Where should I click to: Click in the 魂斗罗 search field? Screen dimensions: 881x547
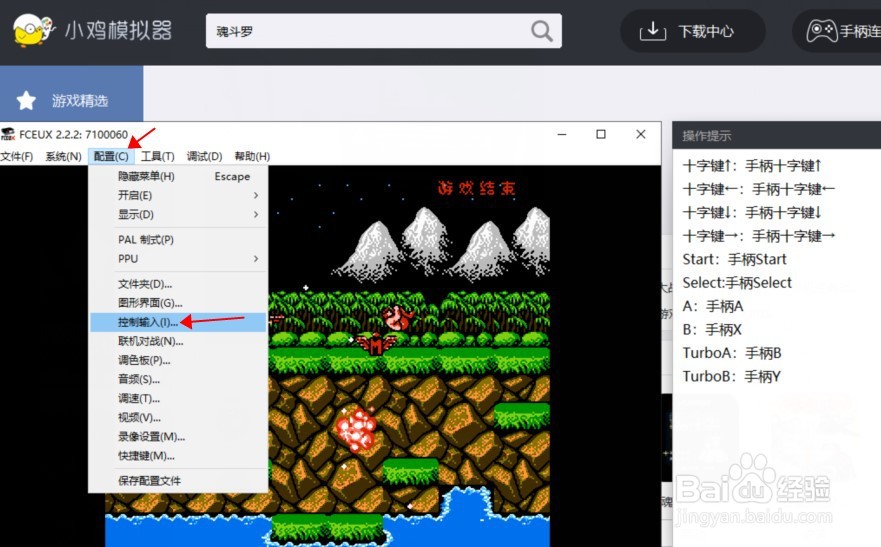(x=384, y=31)
